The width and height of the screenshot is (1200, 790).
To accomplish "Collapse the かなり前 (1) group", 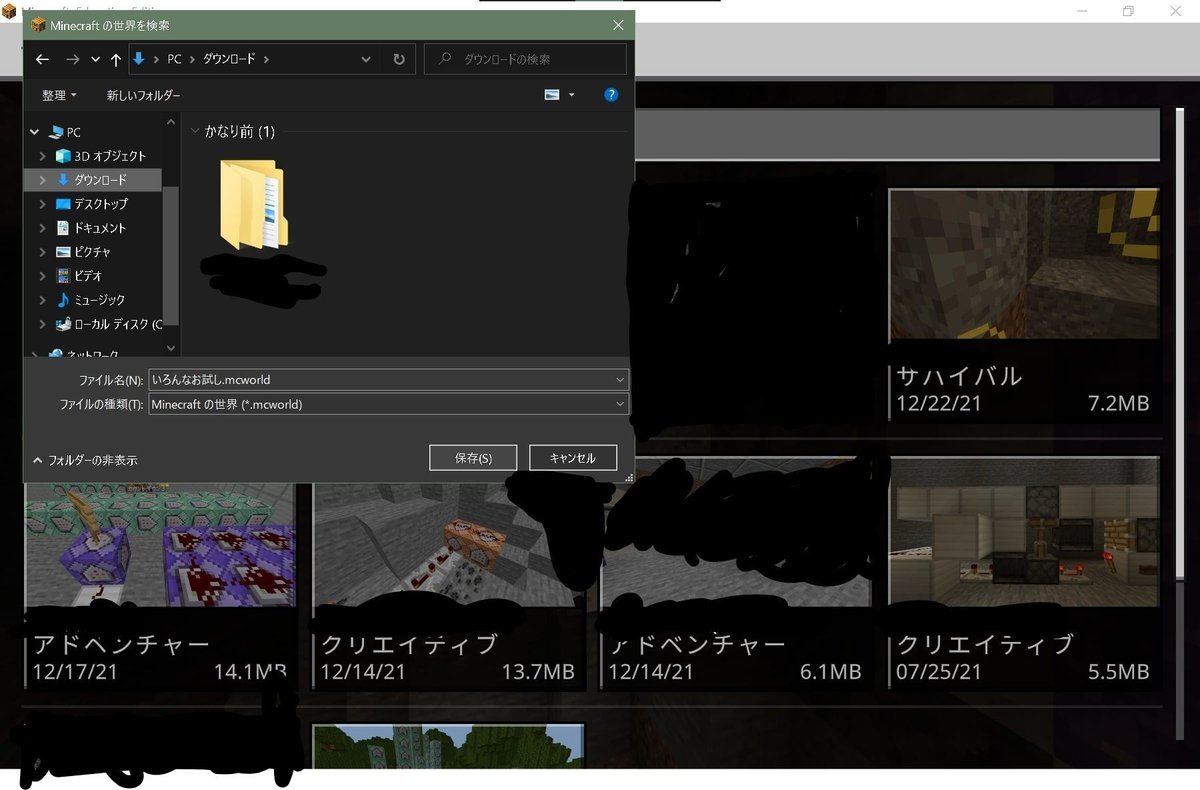I will click(195, 132).
